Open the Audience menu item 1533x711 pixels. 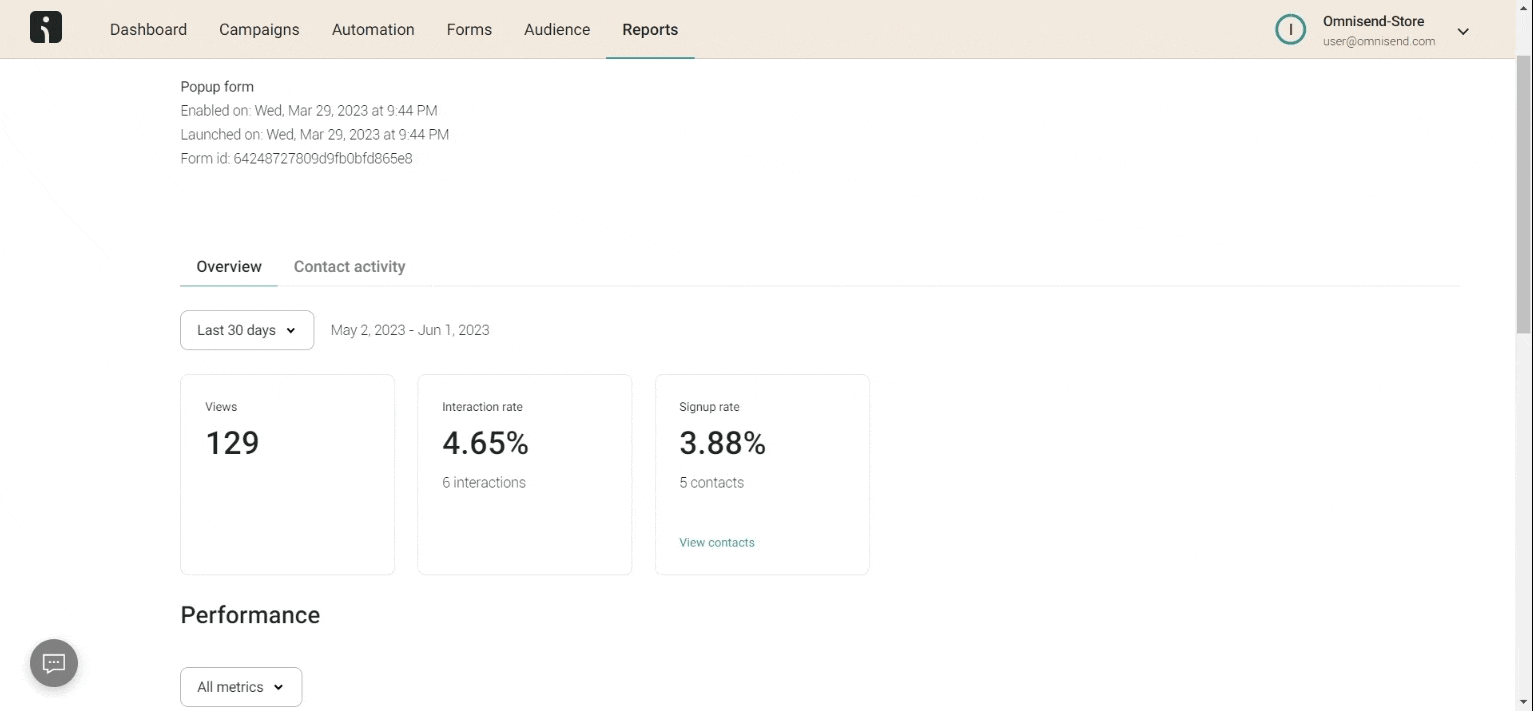pos(557,30)
